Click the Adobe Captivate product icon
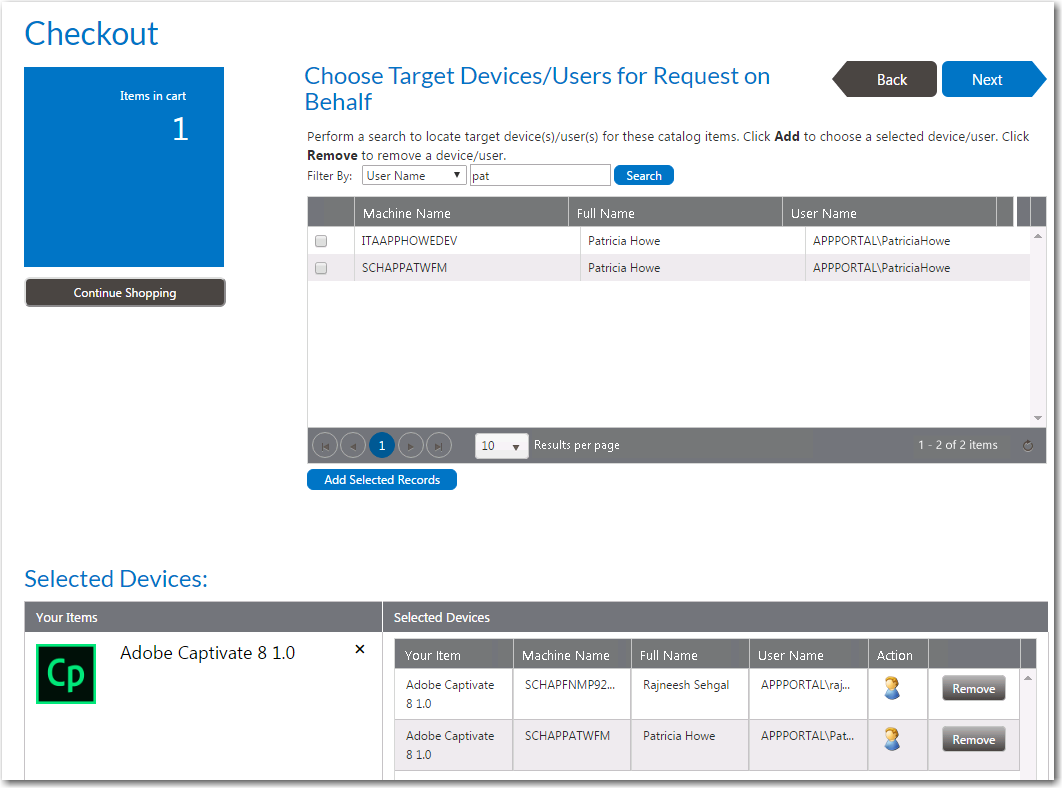The width and height of the screenshot is (1062, 788). point(66,674)
